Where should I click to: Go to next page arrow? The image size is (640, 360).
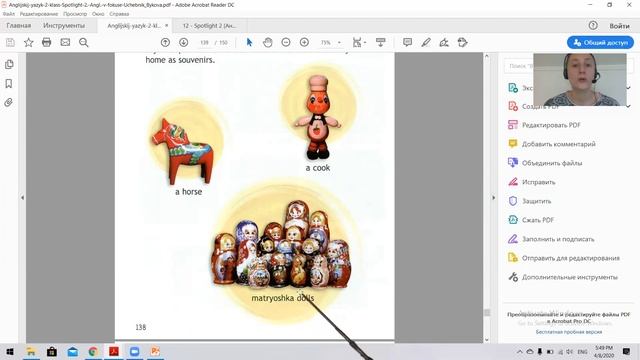click(184, 42)
